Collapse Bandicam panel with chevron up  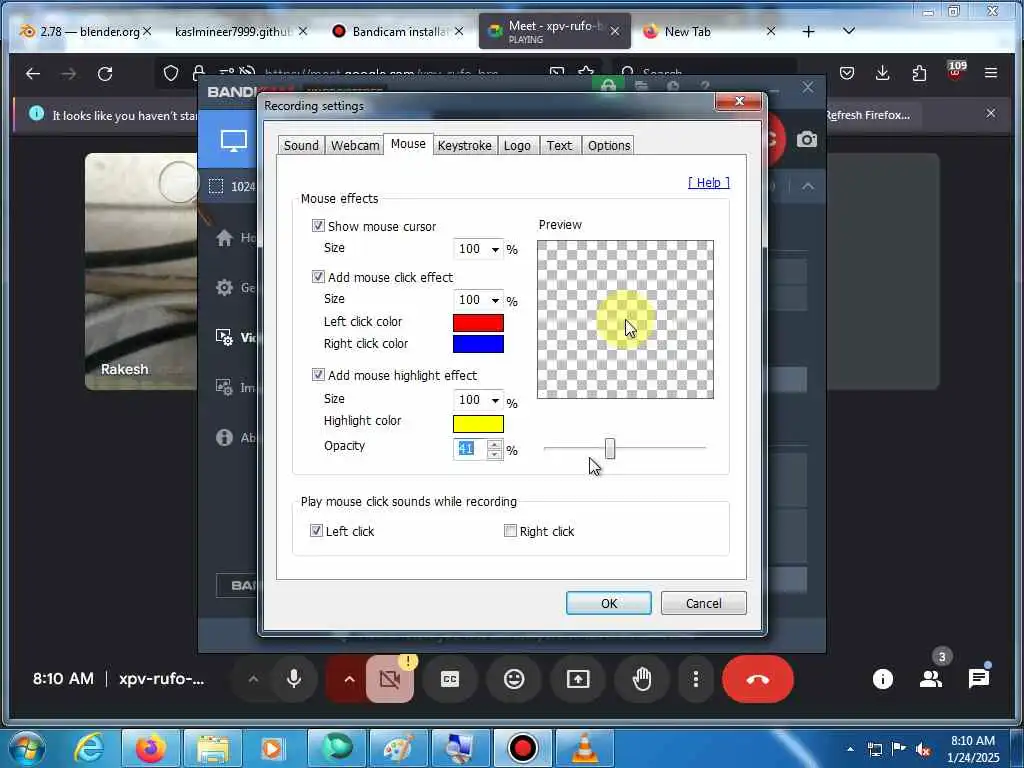pos(808,186)
